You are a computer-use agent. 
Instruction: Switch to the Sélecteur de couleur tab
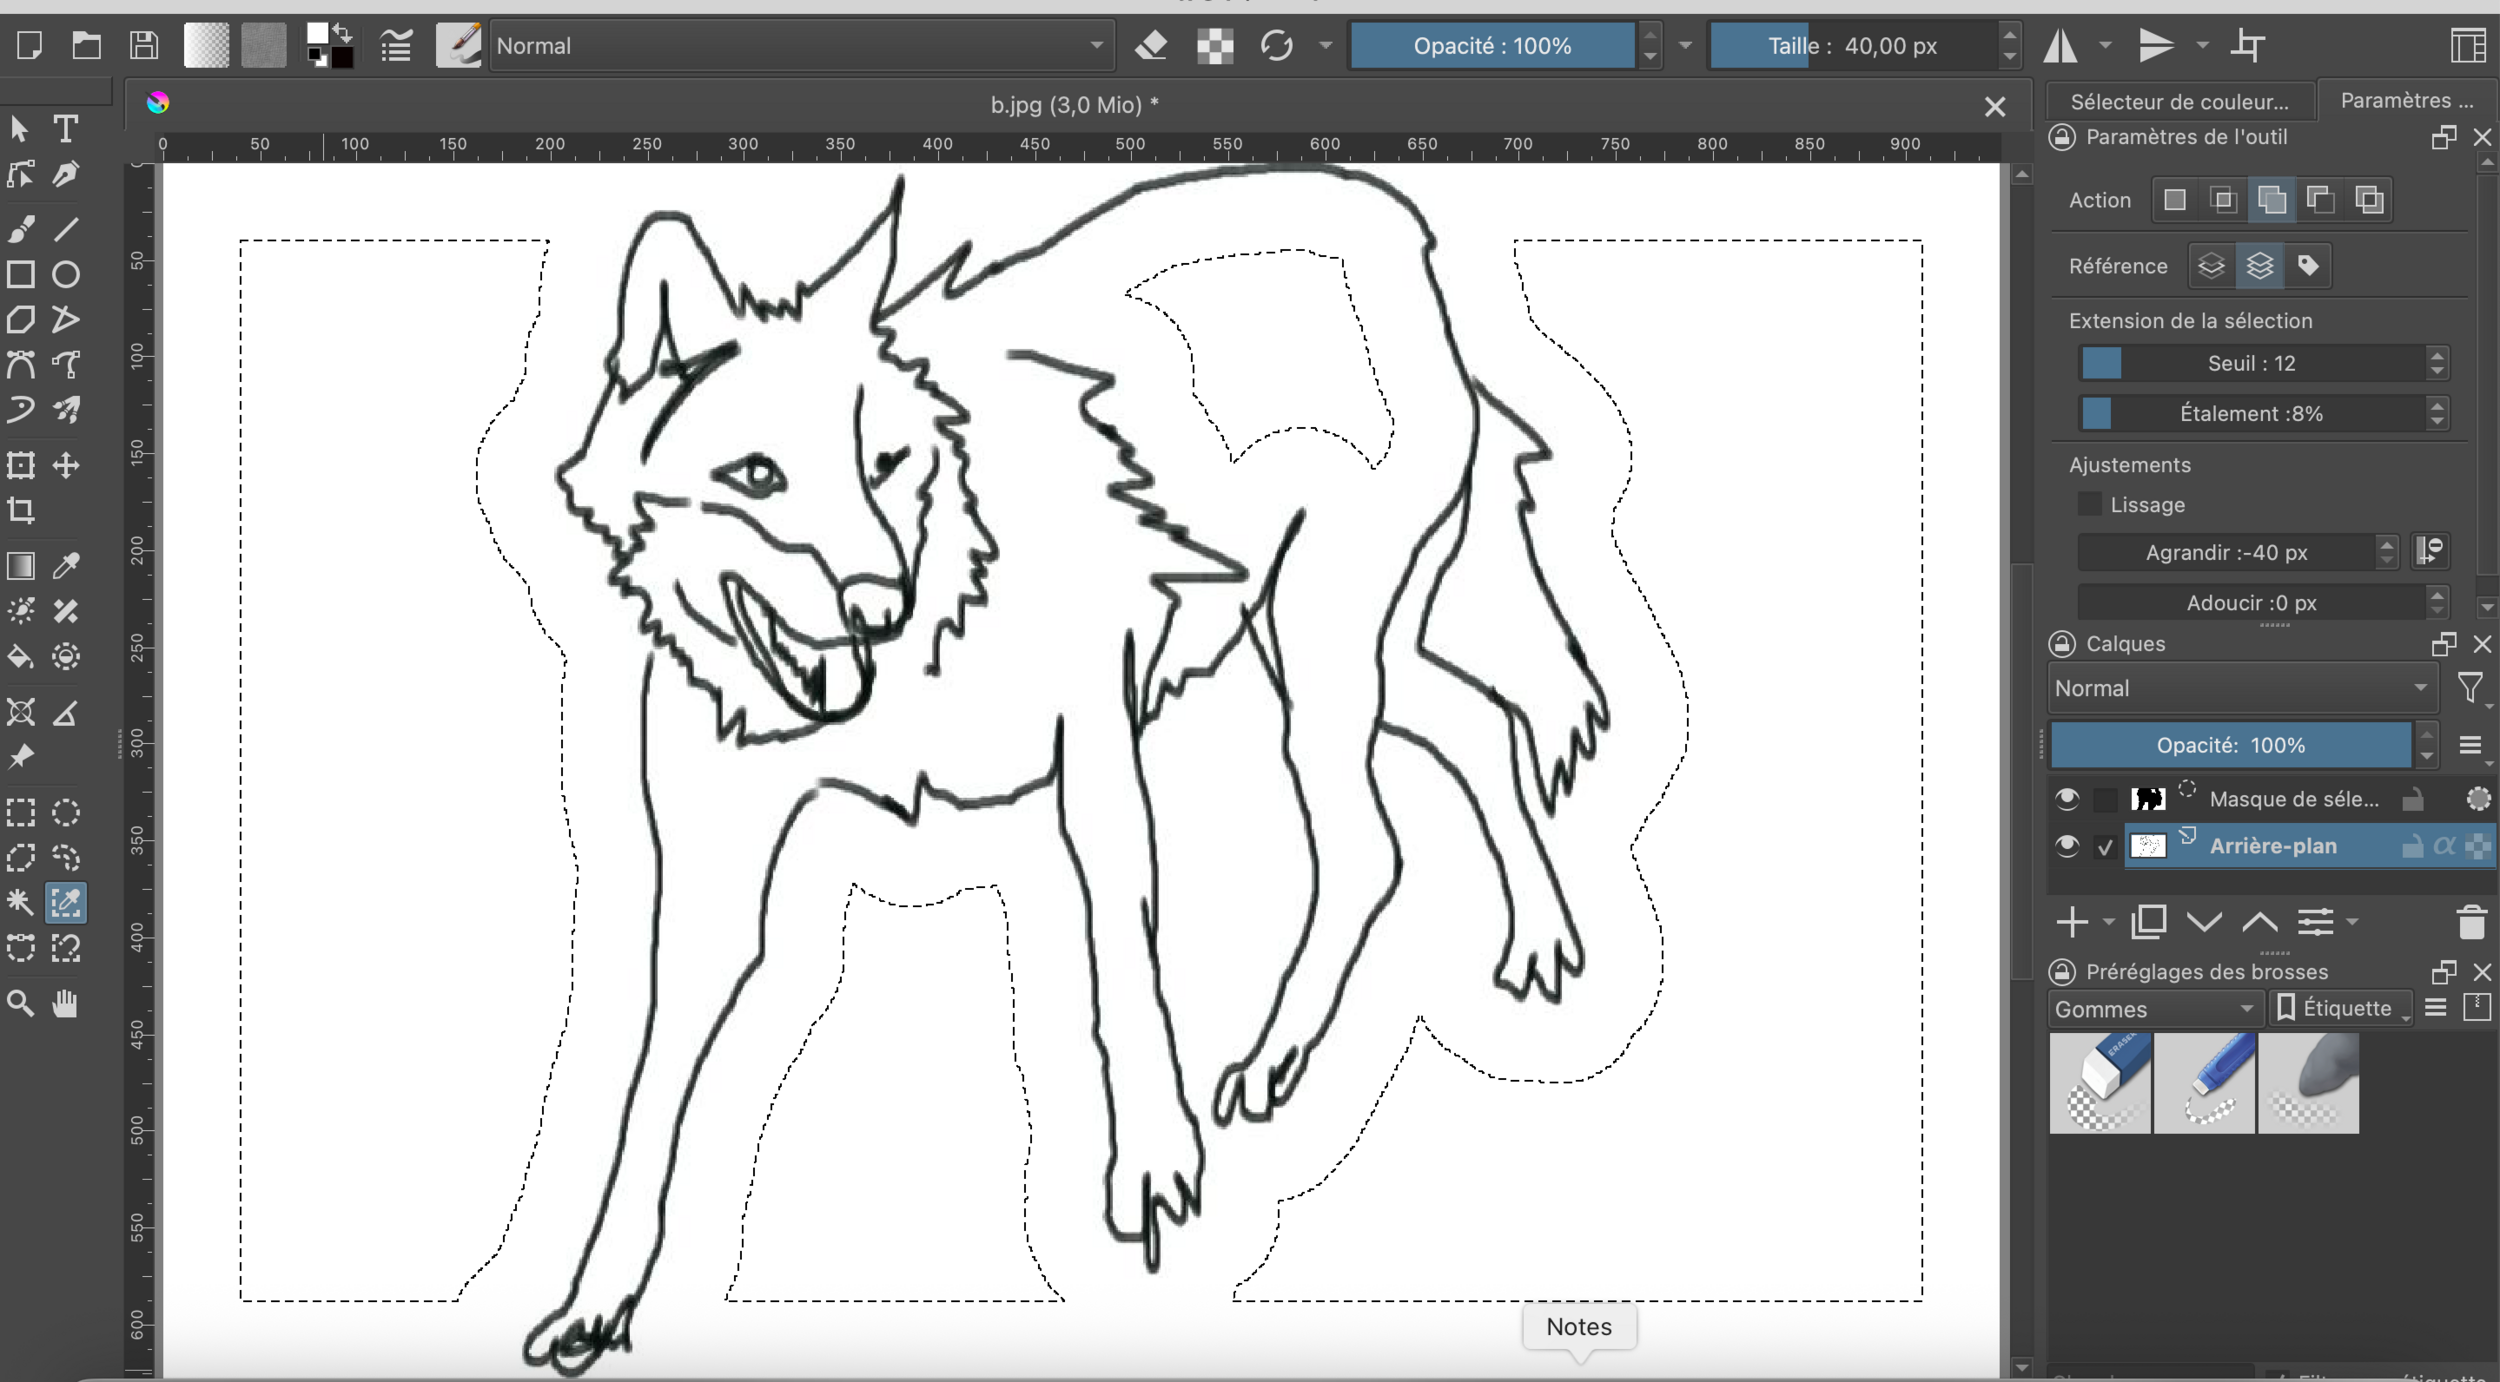tap(2179, 102)
